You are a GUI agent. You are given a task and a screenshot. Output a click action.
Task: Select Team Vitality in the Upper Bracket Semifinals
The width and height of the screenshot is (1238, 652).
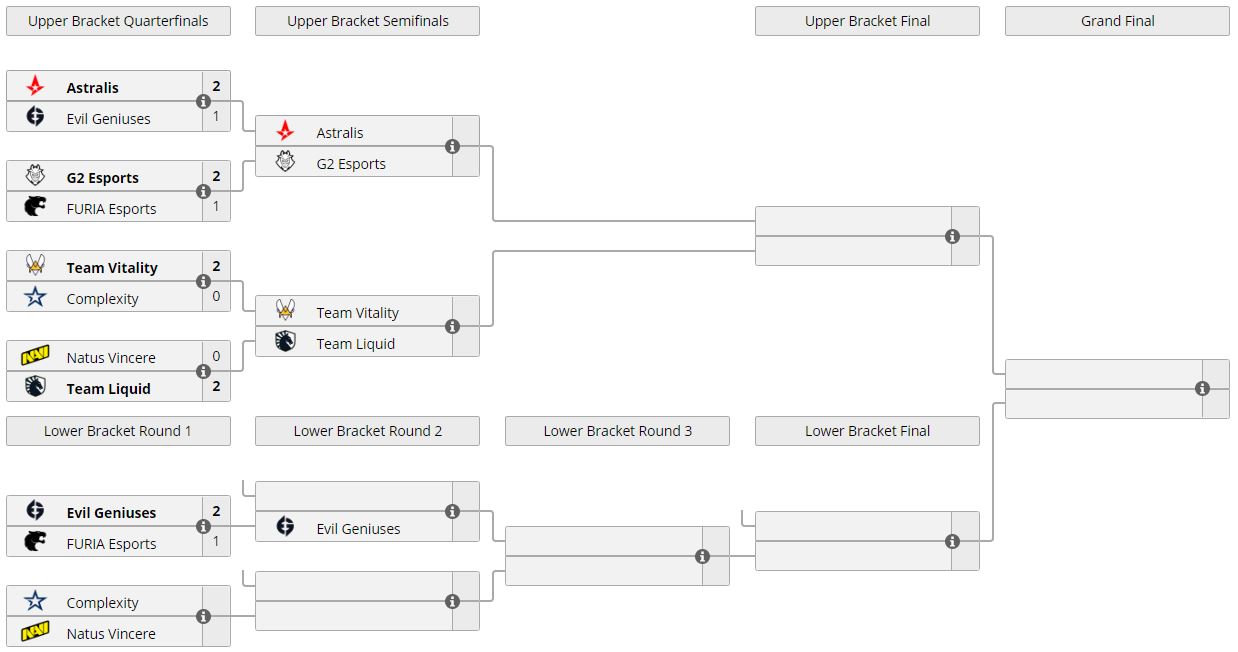point(357,313)
